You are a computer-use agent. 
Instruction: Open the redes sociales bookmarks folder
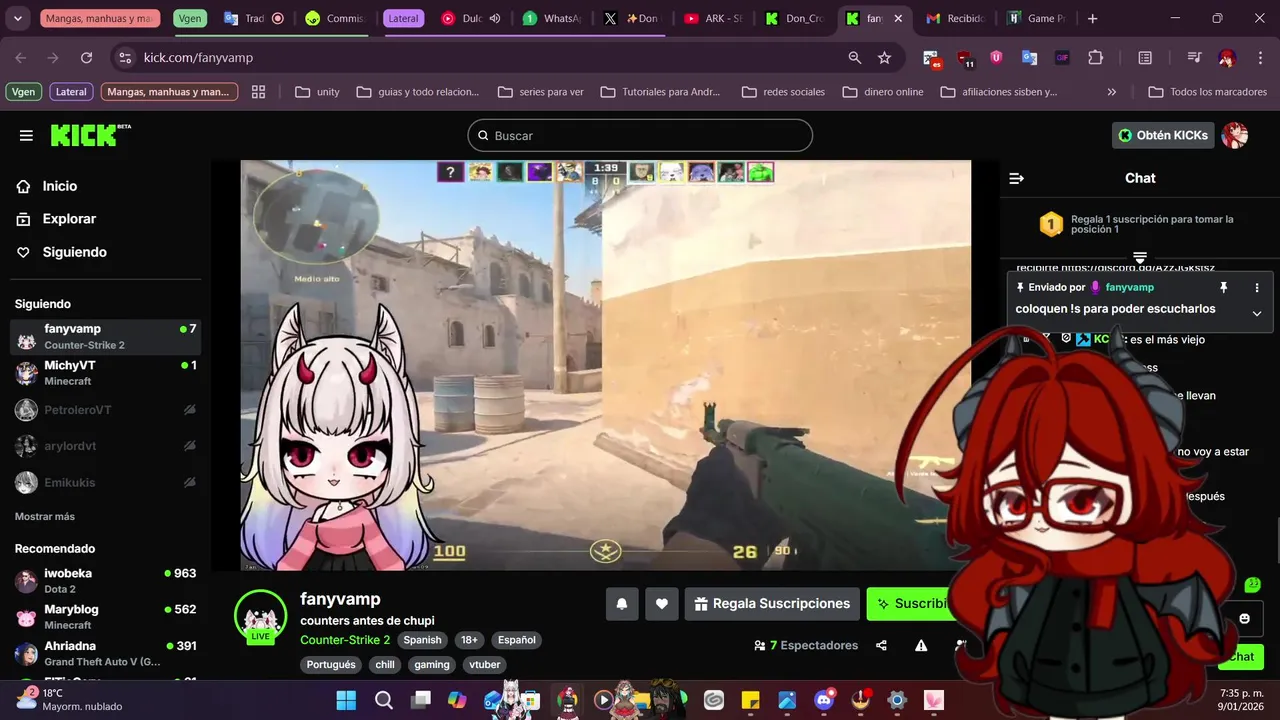pos(784,92)
